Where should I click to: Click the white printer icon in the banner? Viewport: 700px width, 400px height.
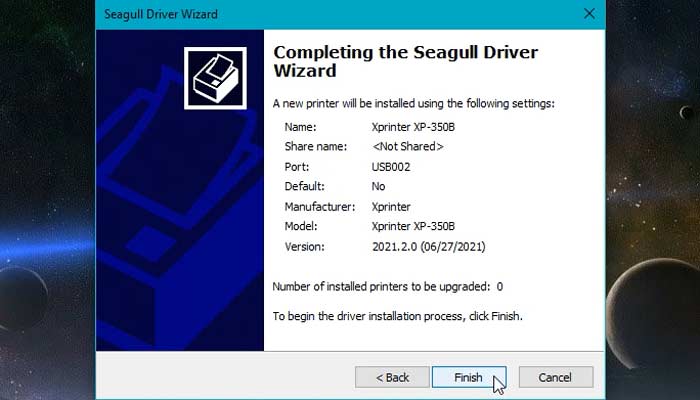(x=215, y=78)
